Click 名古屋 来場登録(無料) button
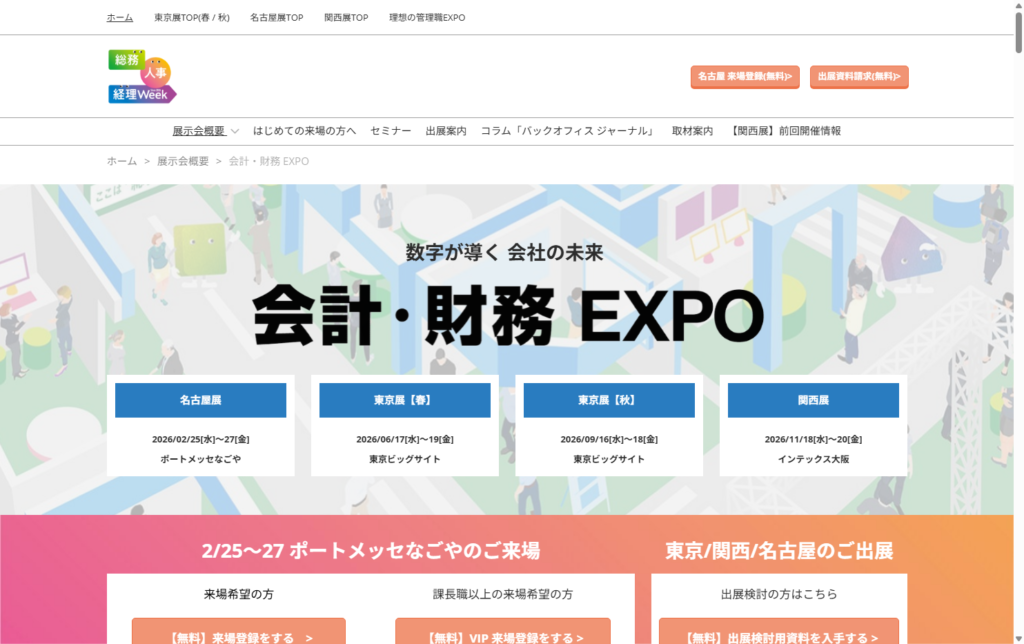The width and height of the screenshot is (1024, 644). [744, 76]
